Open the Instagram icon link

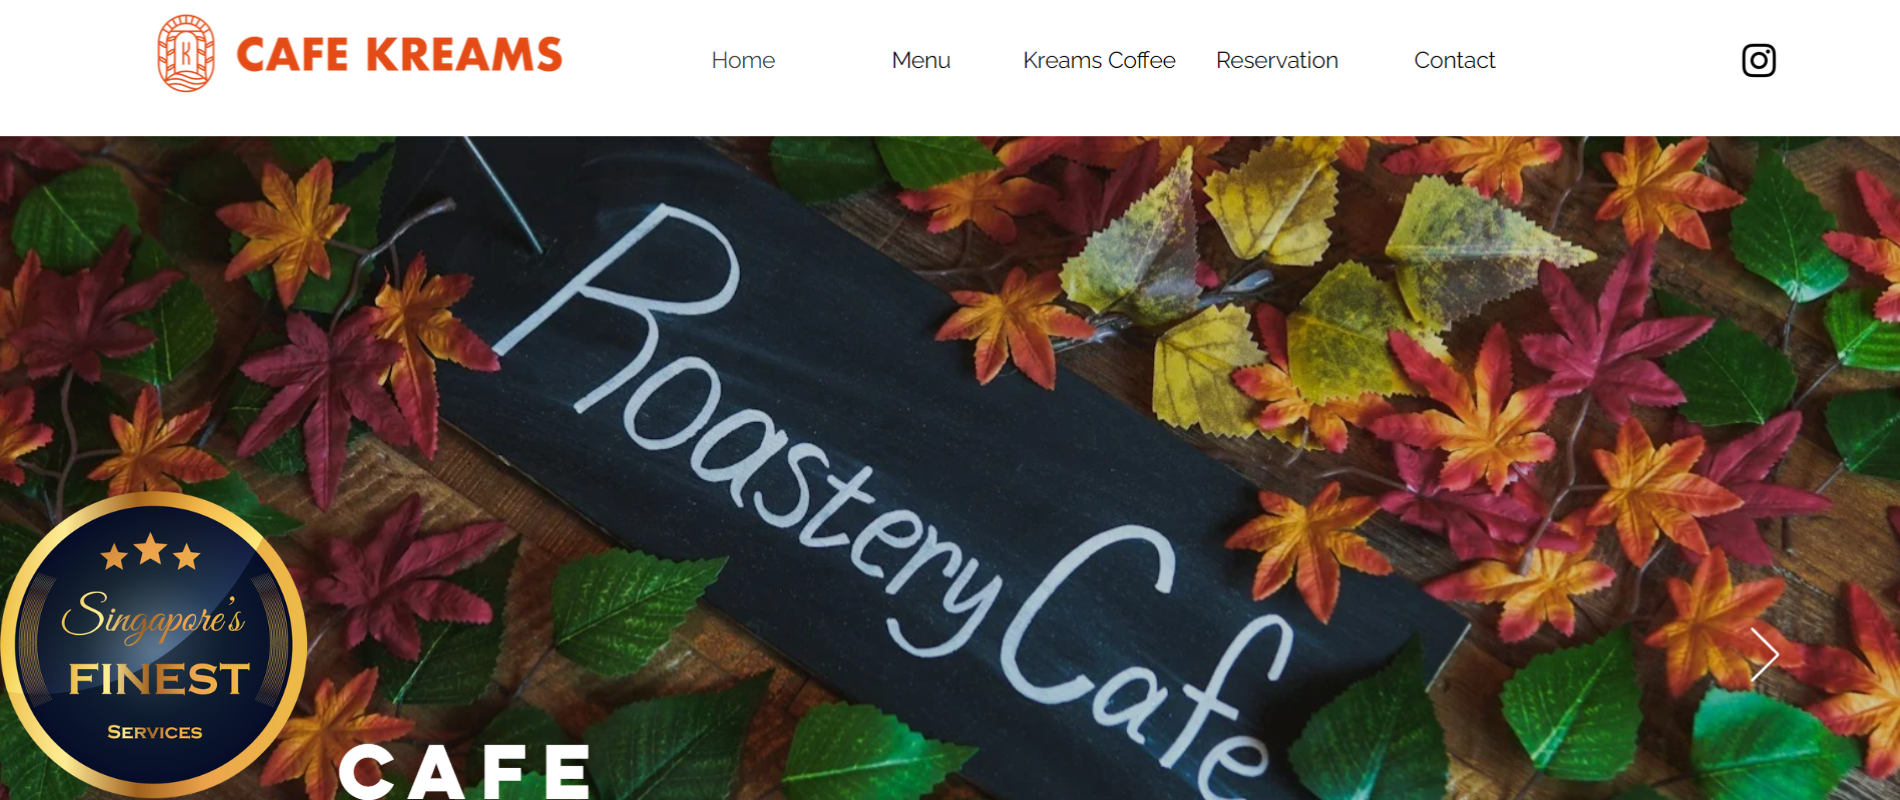pos(1758,60)
